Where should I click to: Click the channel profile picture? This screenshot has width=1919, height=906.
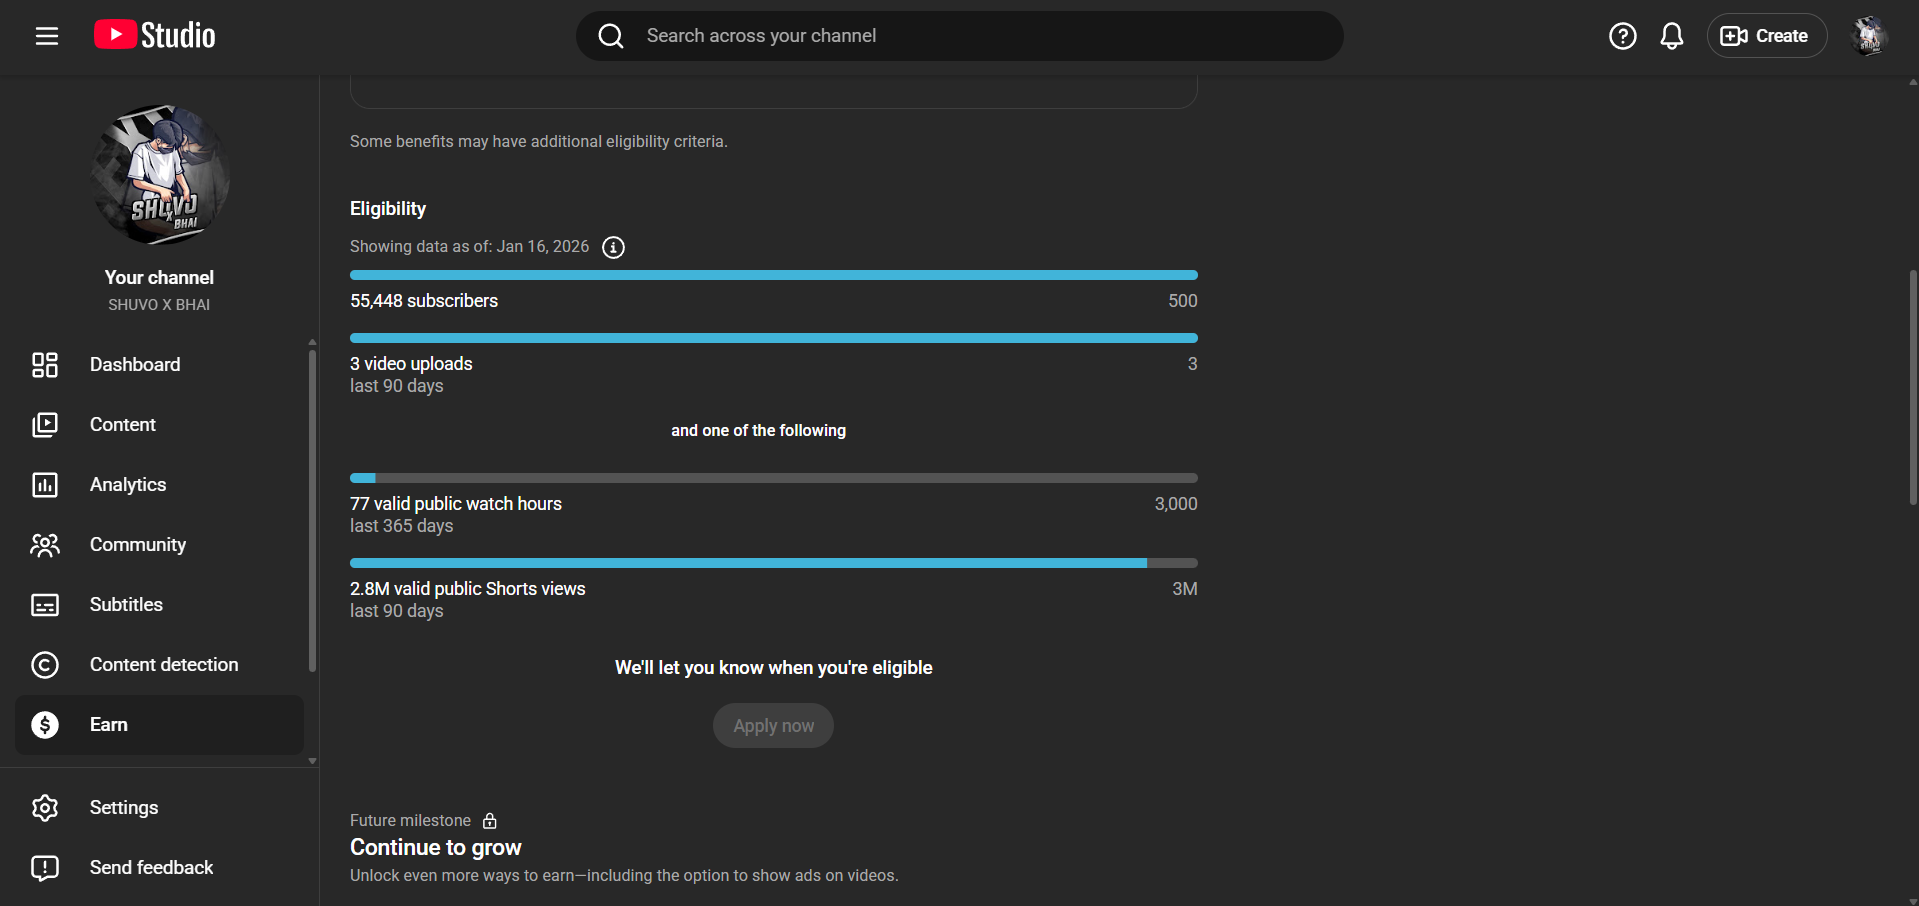tap(160, 175)
